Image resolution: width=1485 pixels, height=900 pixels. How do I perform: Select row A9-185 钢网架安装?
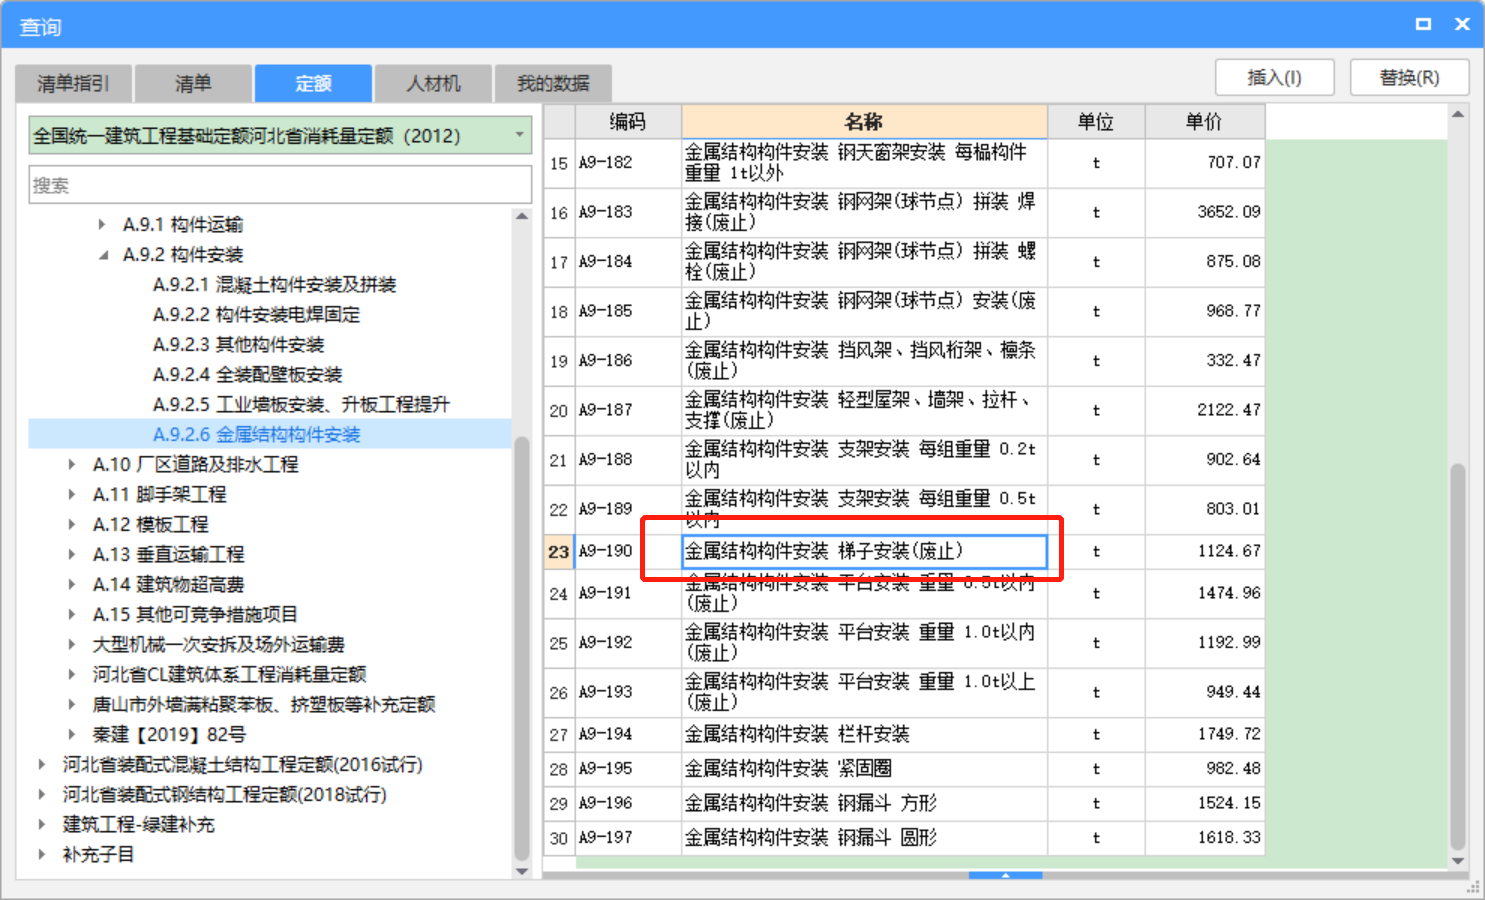(905, 311)
